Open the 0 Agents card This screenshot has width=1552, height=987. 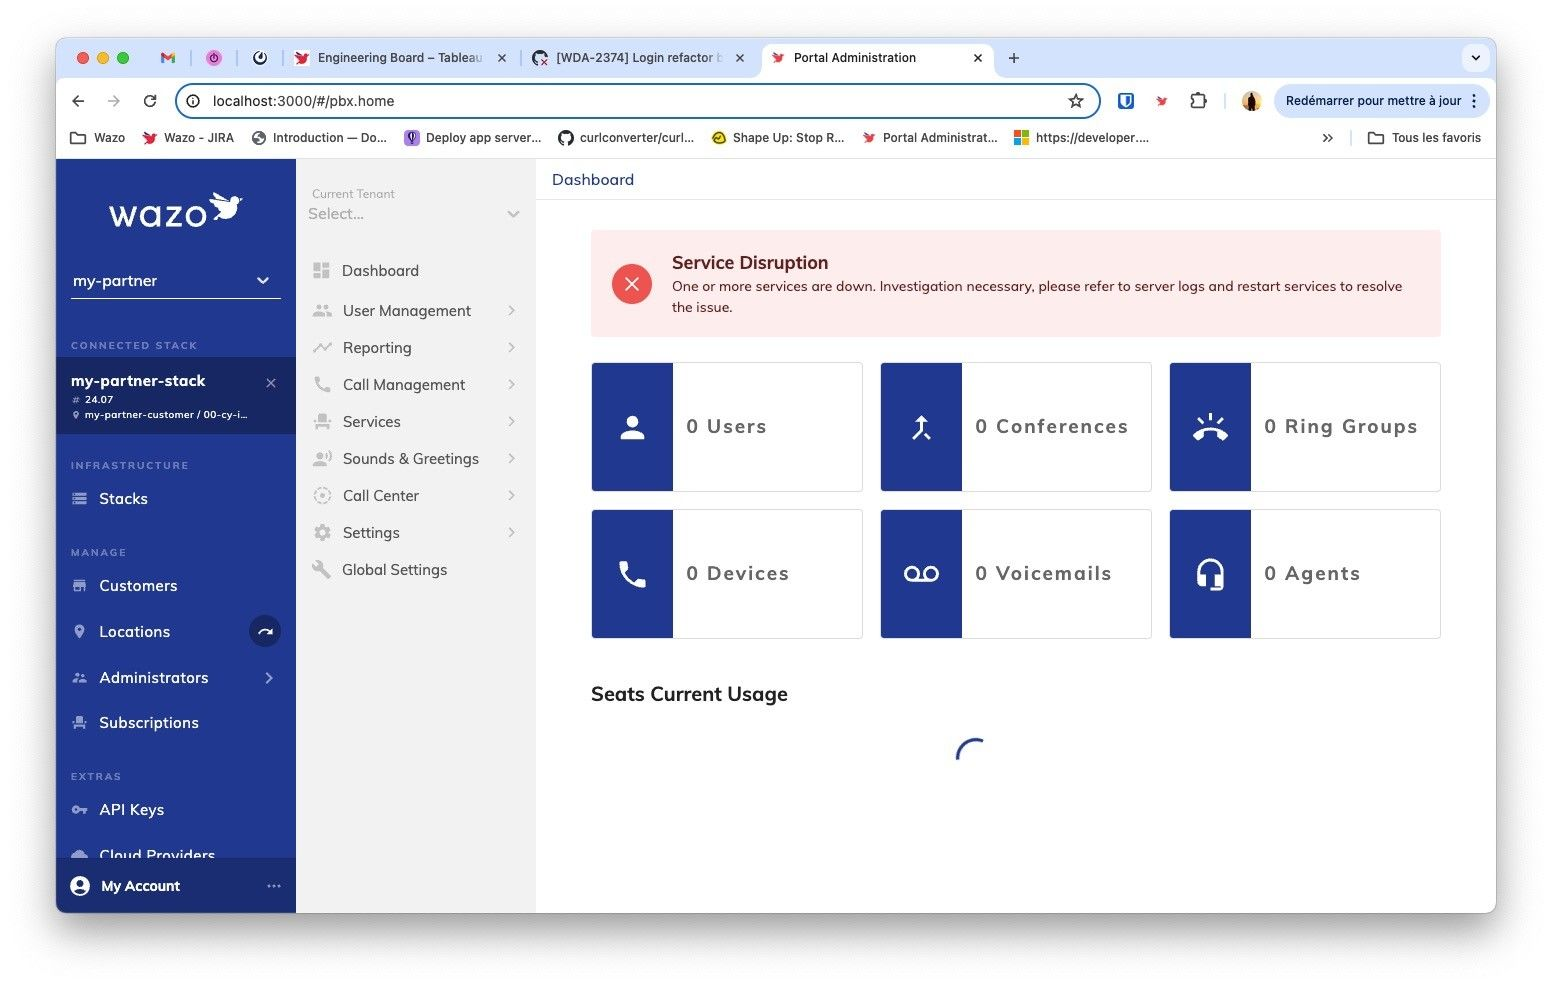pyautogui.click(x=1305, y=574)
